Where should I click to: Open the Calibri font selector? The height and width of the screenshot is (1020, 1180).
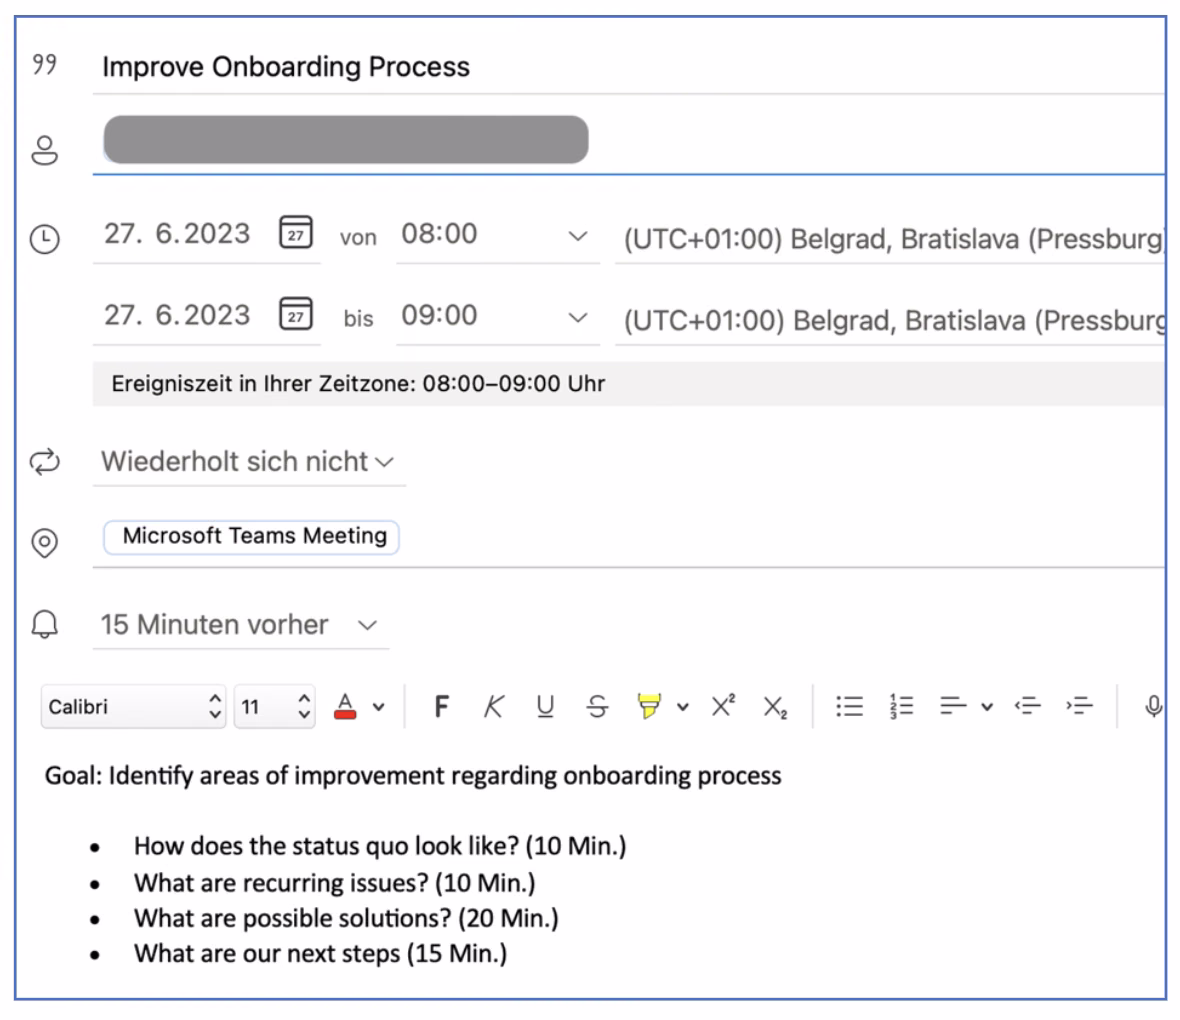pos(133,706)
